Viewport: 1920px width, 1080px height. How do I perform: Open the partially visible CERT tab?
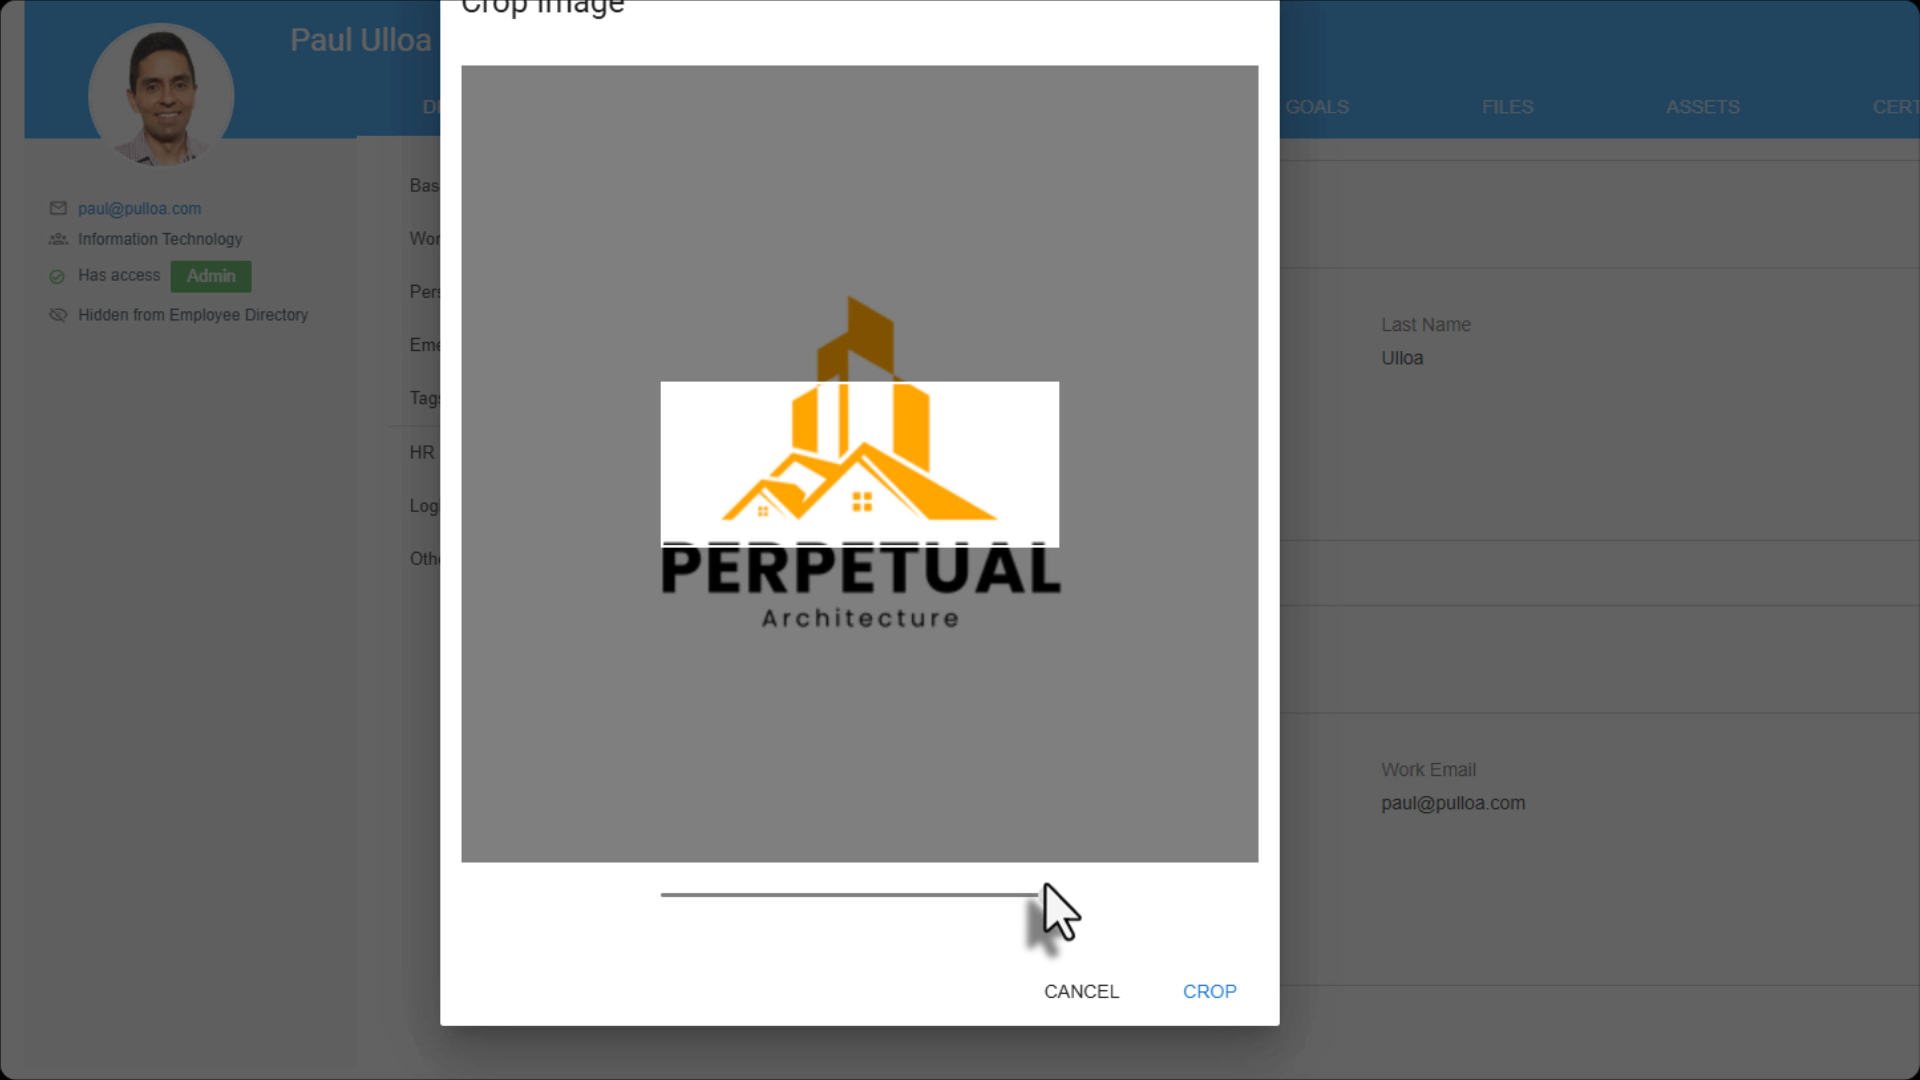tap(1894, 107)
